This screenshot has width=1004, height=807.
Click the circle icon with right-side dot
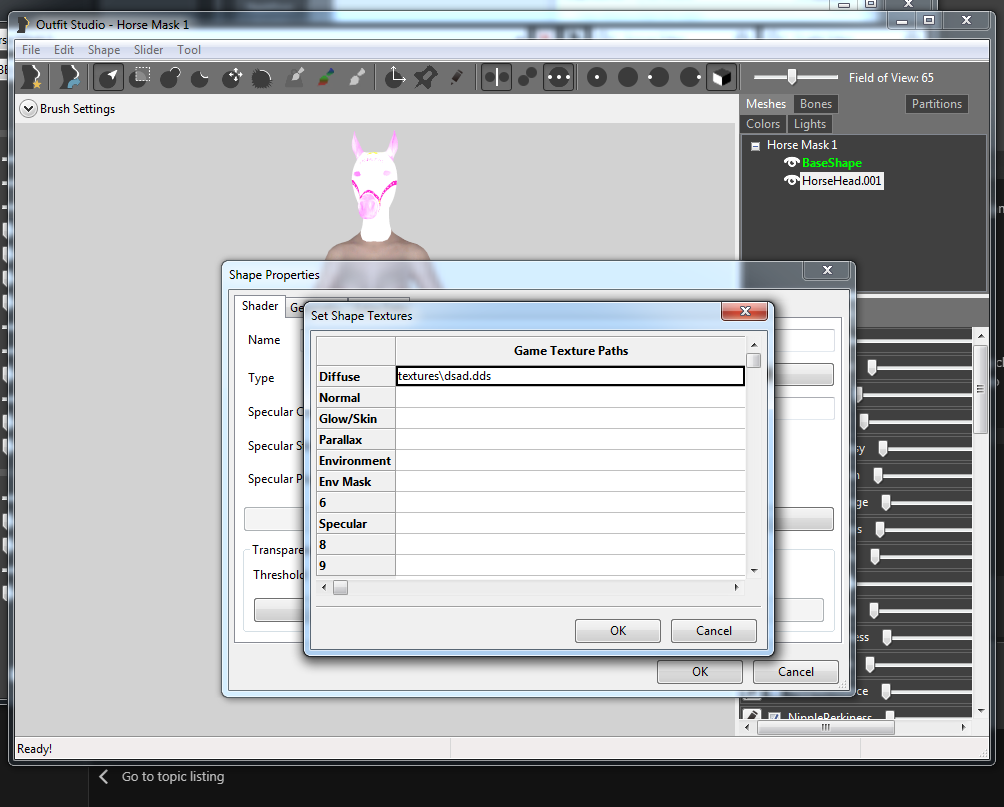690,77
